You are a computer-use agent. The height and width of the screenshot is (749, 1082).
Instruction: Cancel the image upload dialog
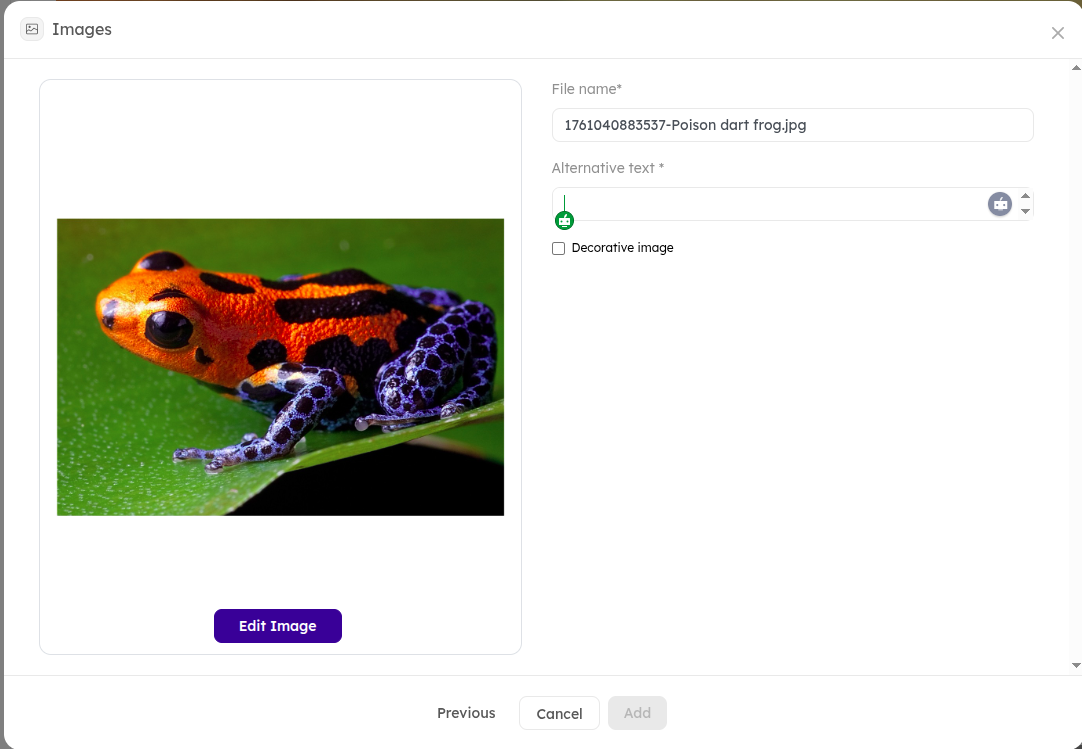coord(559,714)
